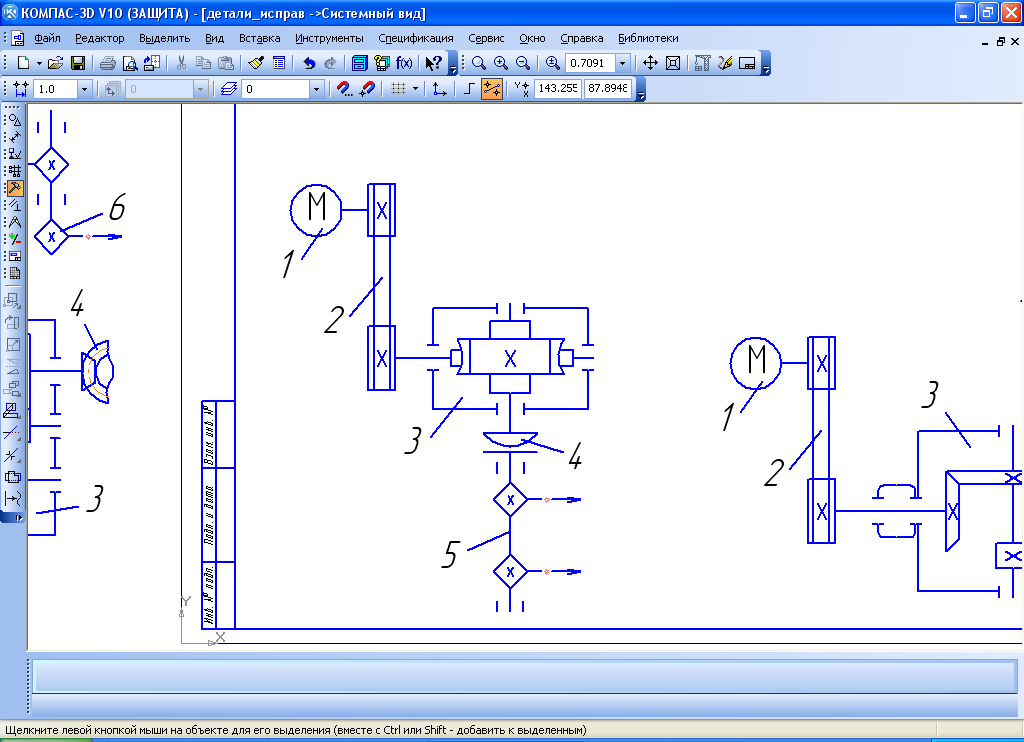Toggle the highlighted editing panel hammer icon
The width and height of the screenshot is (1024, 742).
[14, 188]
